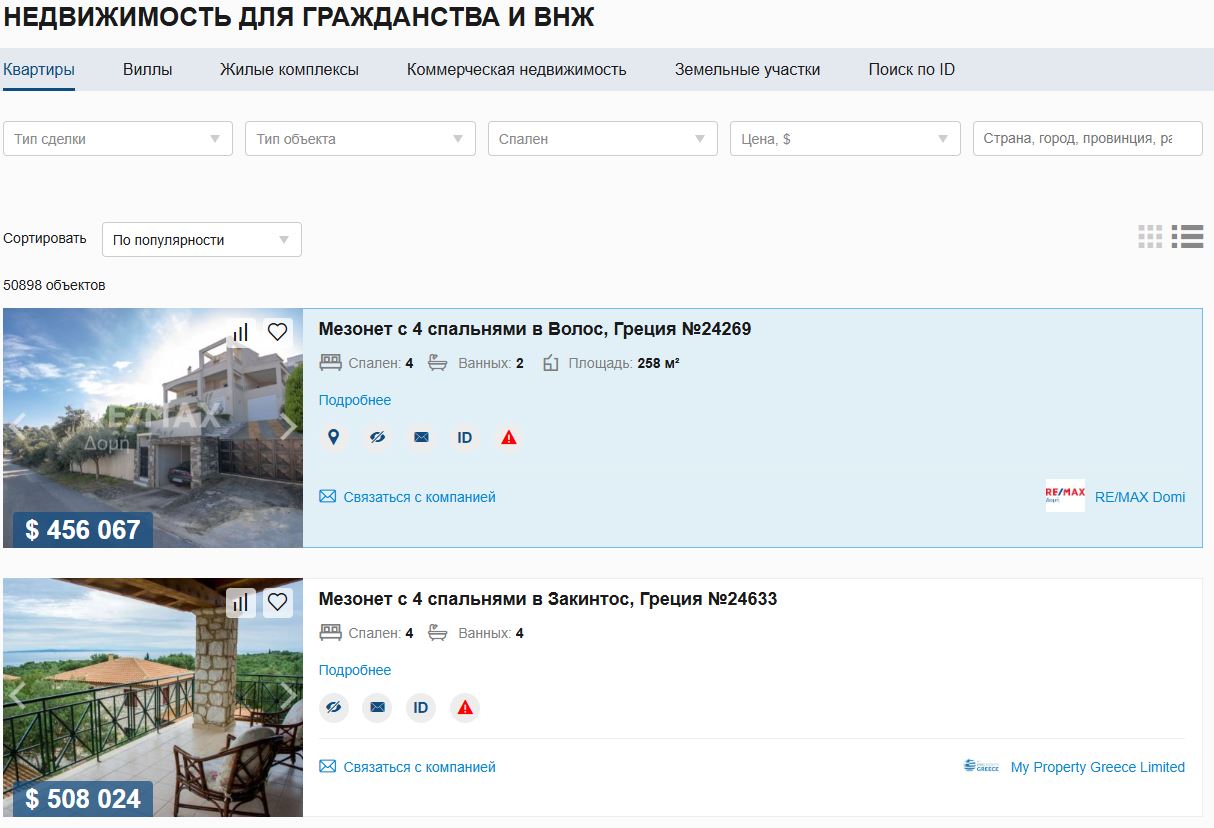Open the RE/MAX Domi company link
Viewport: 1214px width, 828px height.
pyautogui.click(x=1140, y=497)
